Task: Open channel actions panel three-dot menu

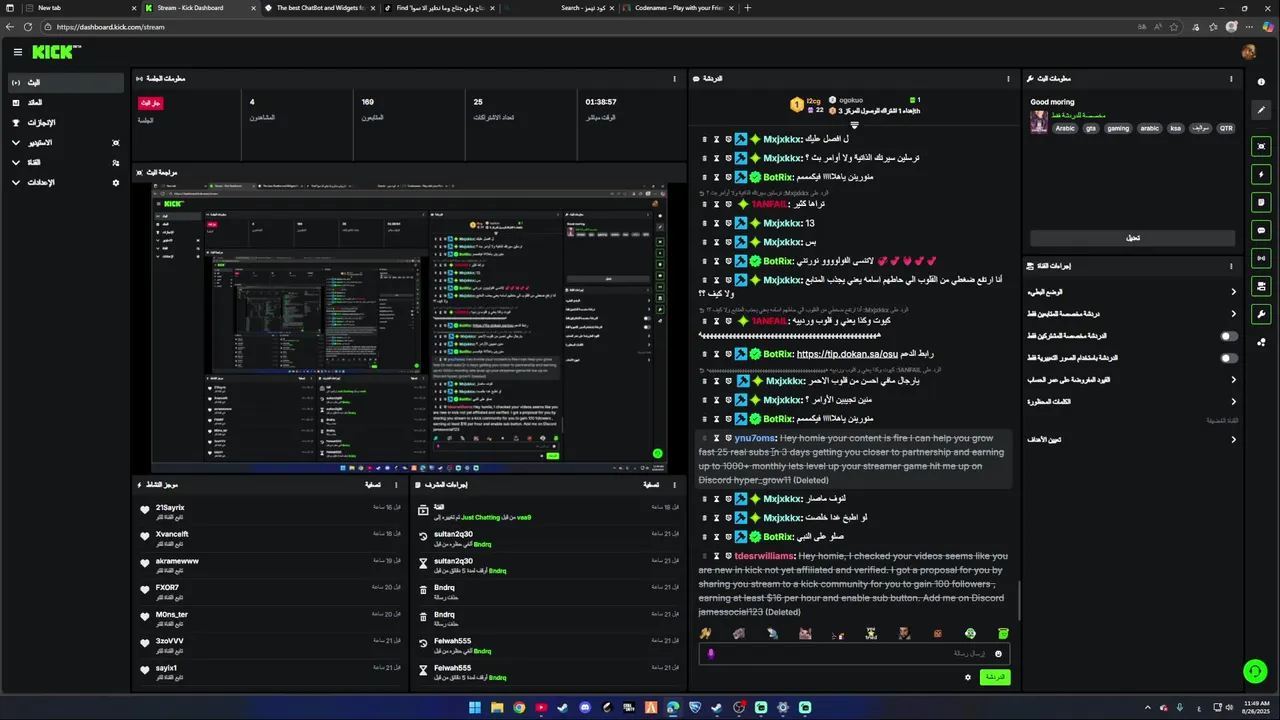Action: click(x=1231, y=266)
